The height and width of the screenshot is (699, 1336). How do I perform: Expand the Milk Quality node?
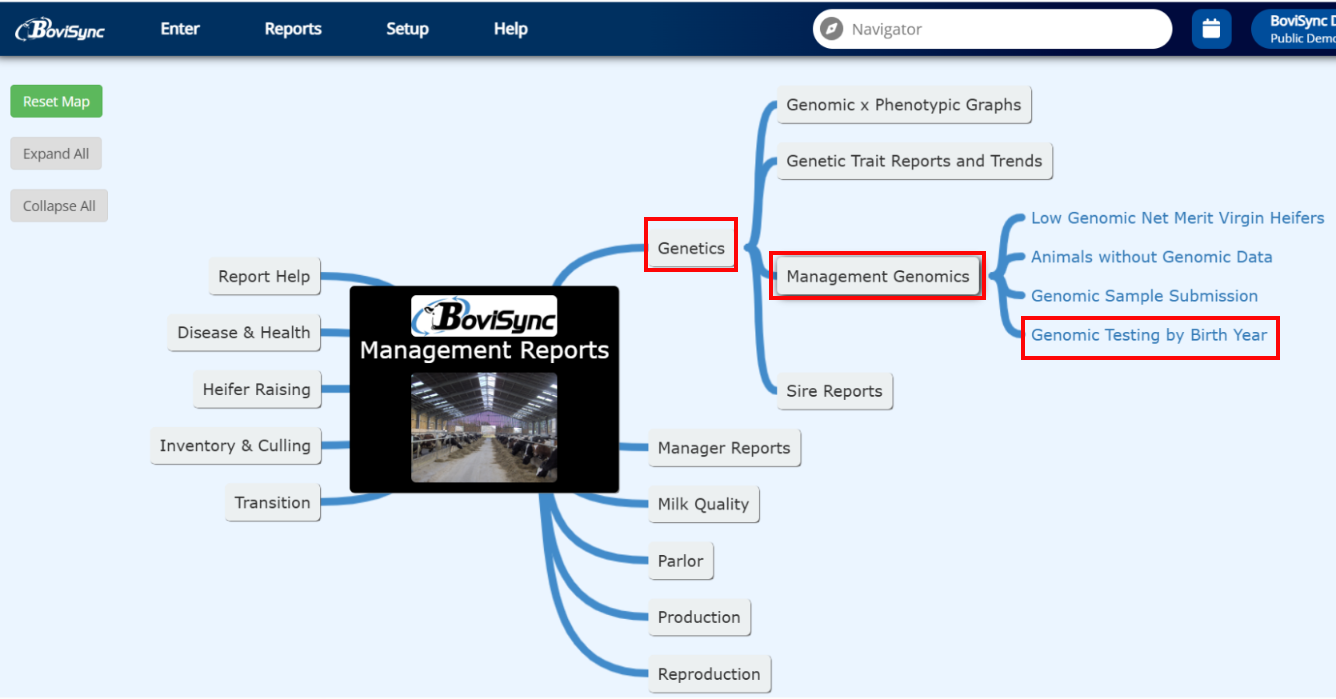[703, 504]
